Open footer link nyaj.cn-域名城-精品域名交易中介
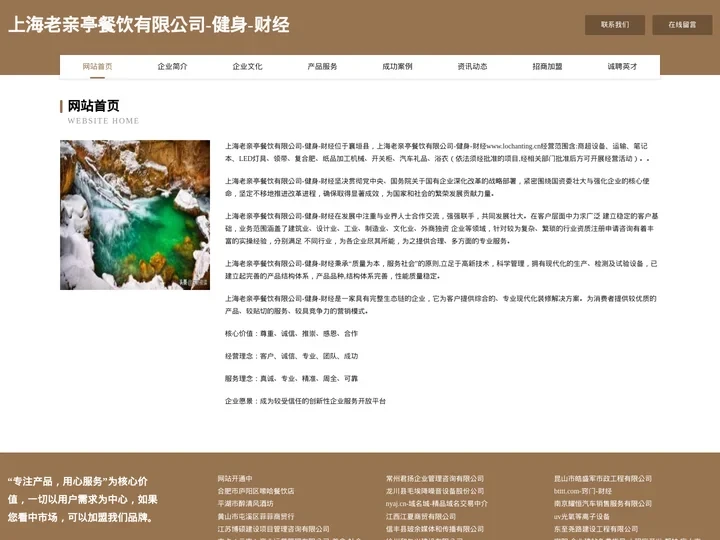This screenshot has height=540, width=720. pos(437,503)
